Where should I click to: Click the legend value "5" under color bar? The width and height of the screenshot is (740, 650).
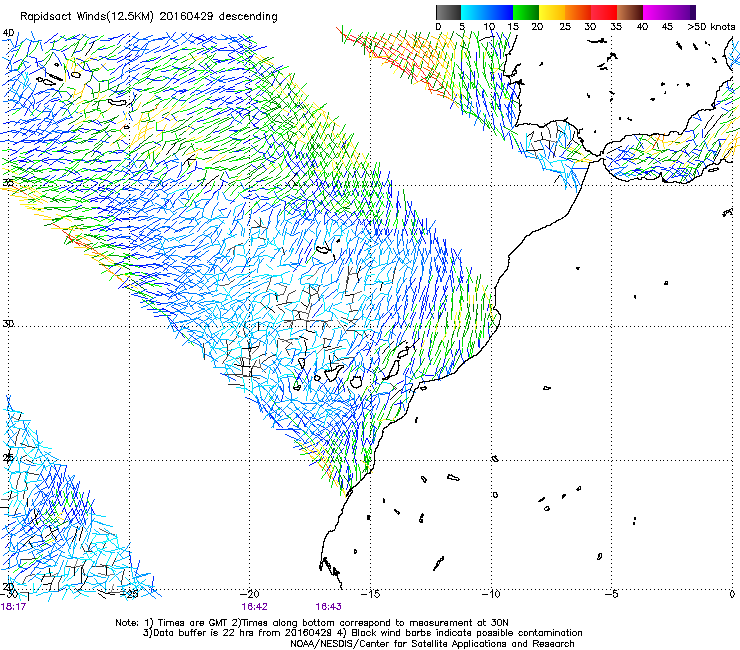tap(462, 27)
